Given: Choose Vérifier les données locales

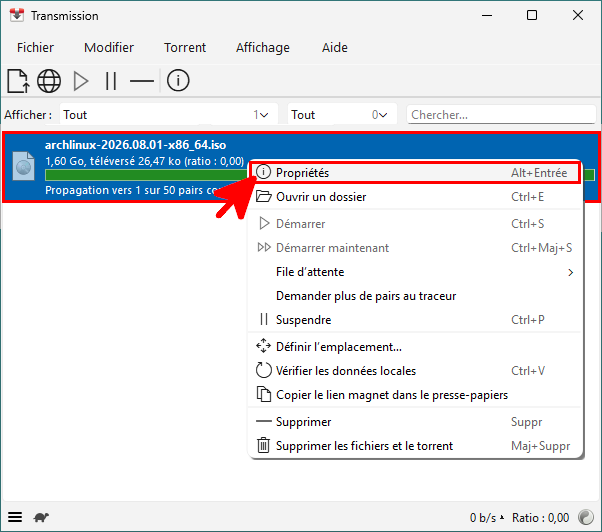Looking at the screenshot, I should tap(416, 371).
